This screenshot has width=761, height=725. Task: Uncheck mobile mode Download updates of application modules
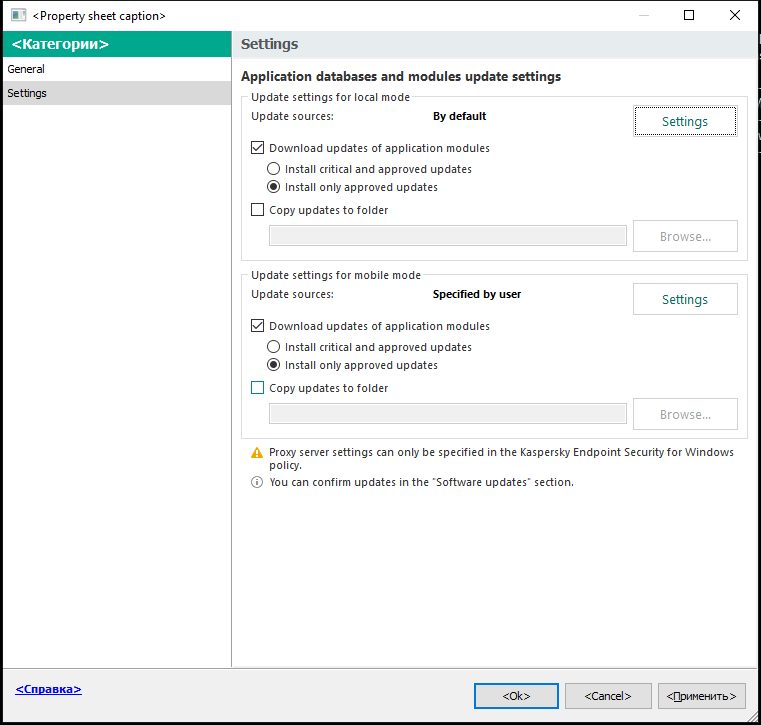[258, 326]
